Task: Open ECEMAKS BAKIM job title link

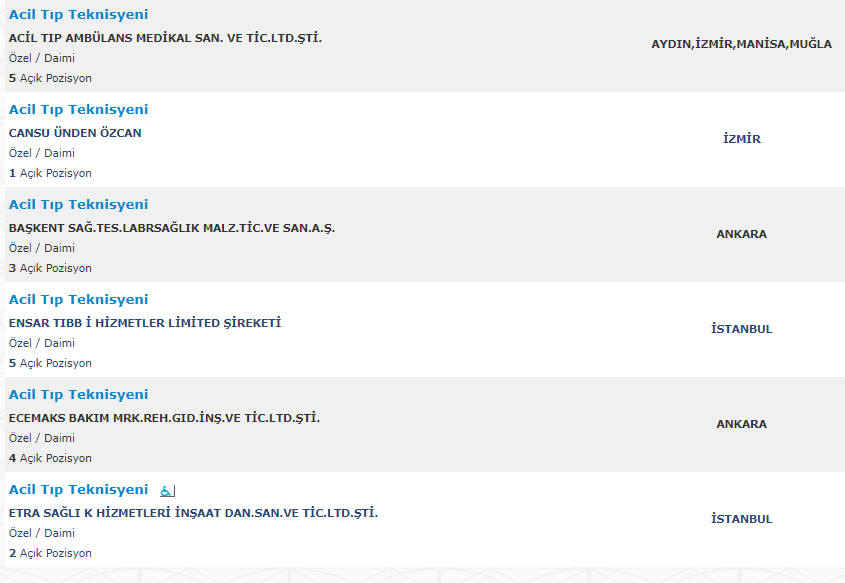Action: (x=78, y=394)
